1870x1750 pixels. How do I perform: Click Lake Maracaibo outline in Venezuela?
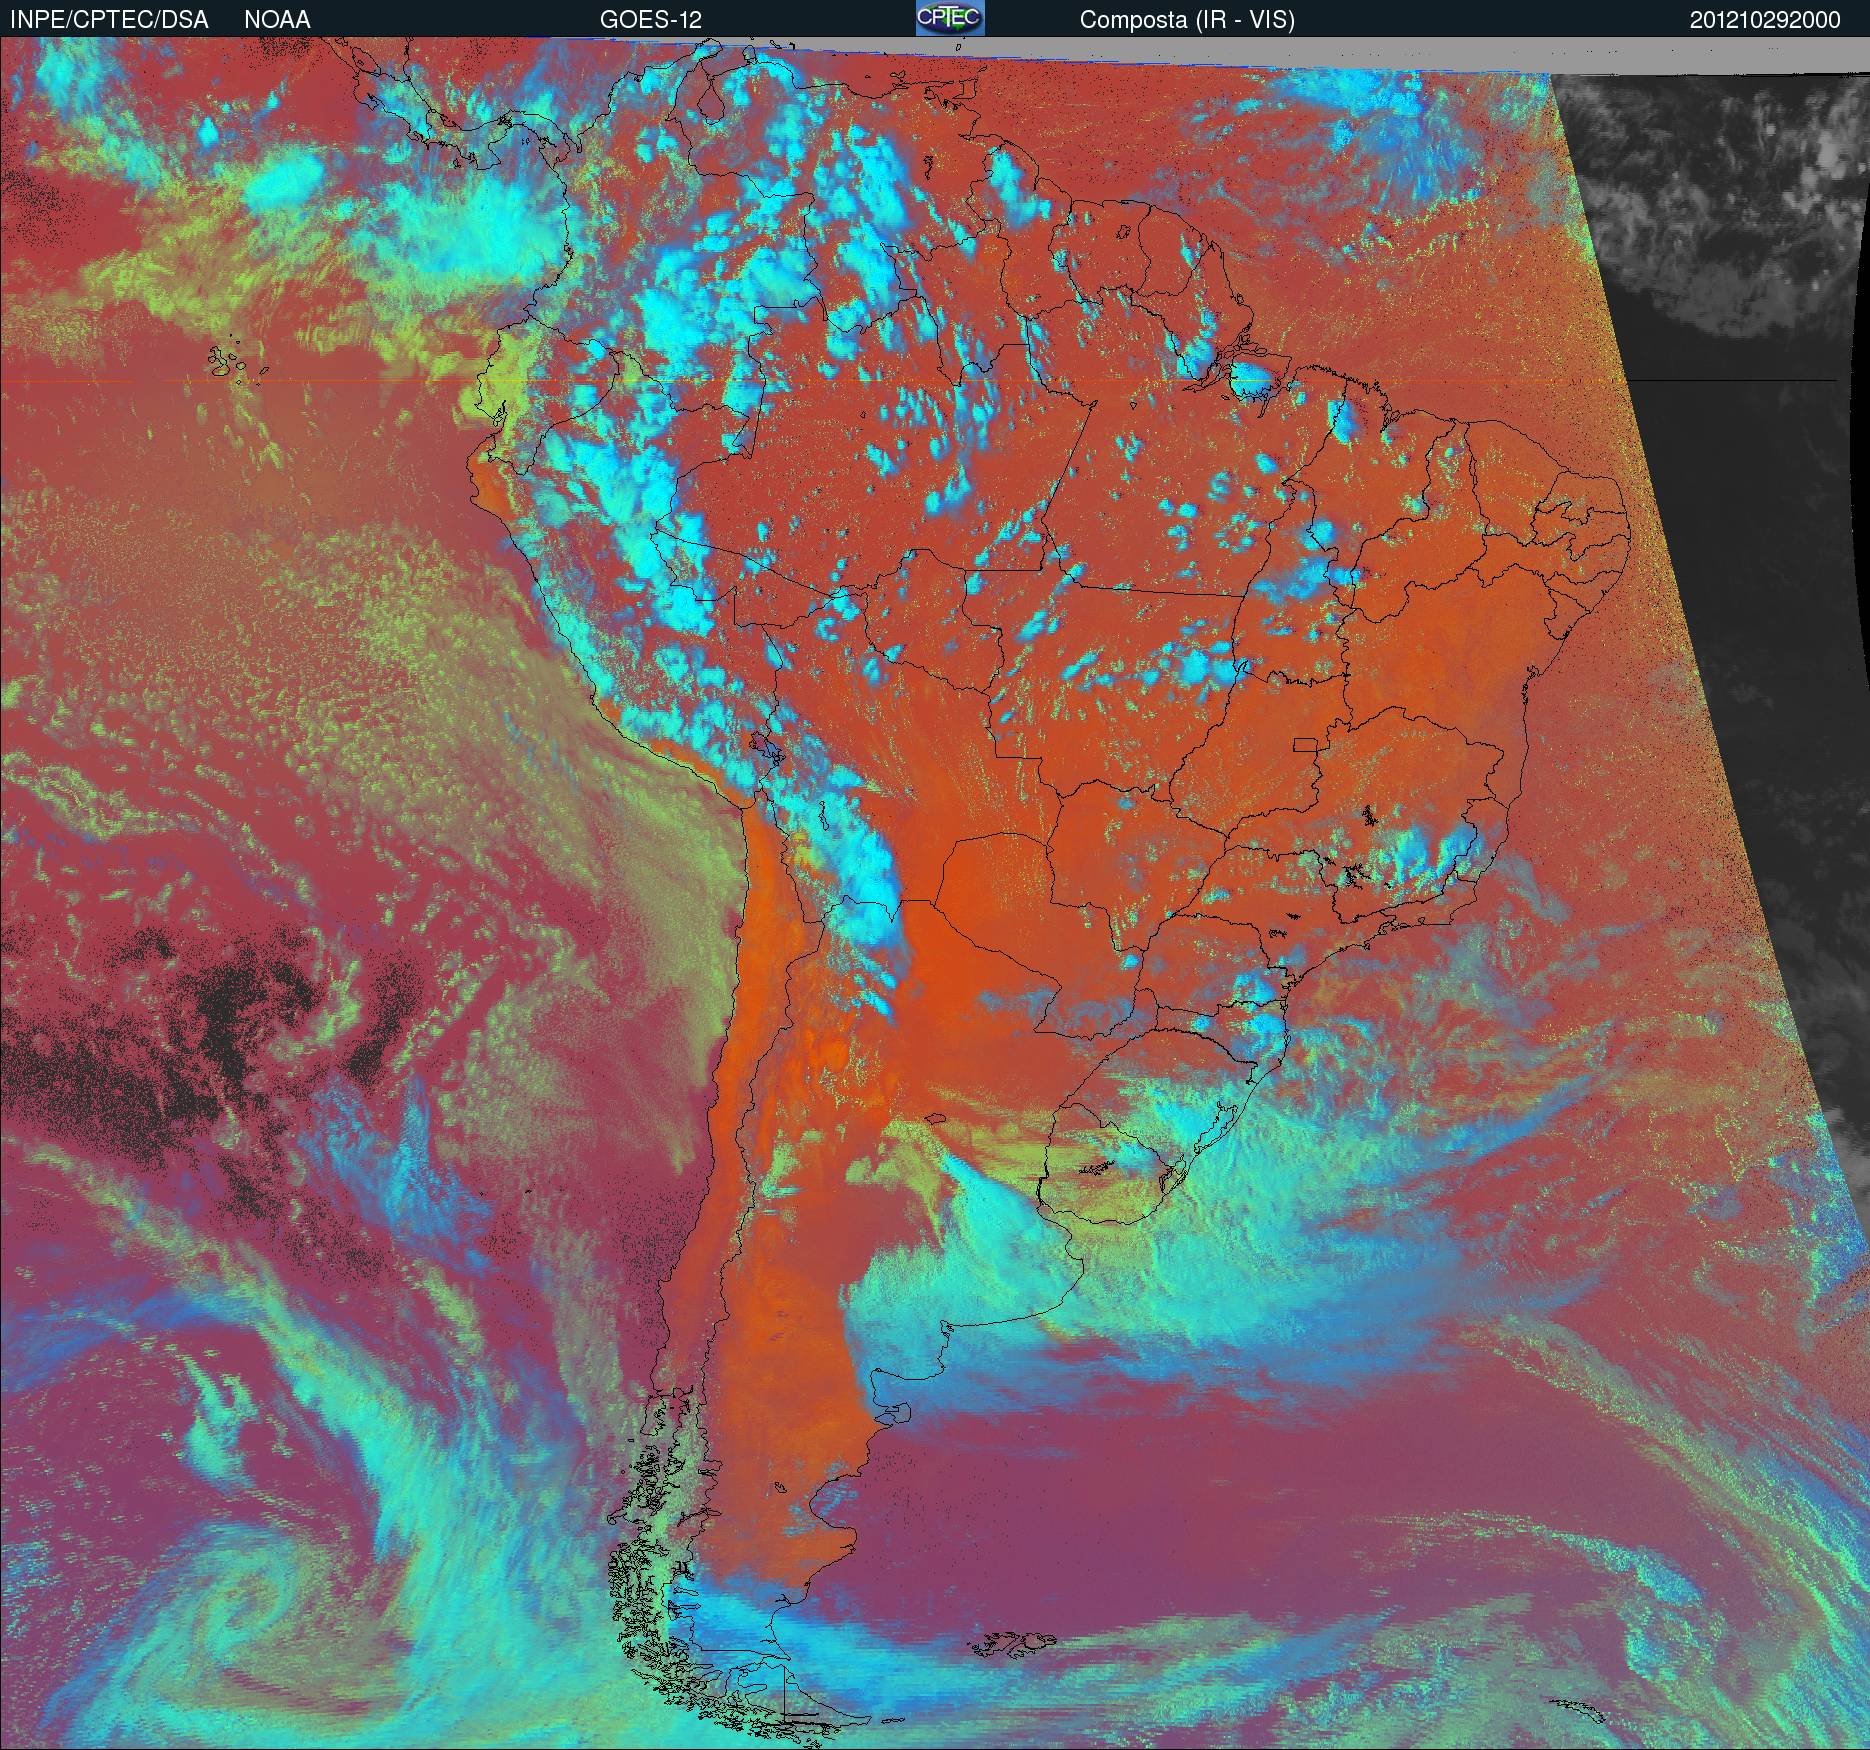[711, 103]
